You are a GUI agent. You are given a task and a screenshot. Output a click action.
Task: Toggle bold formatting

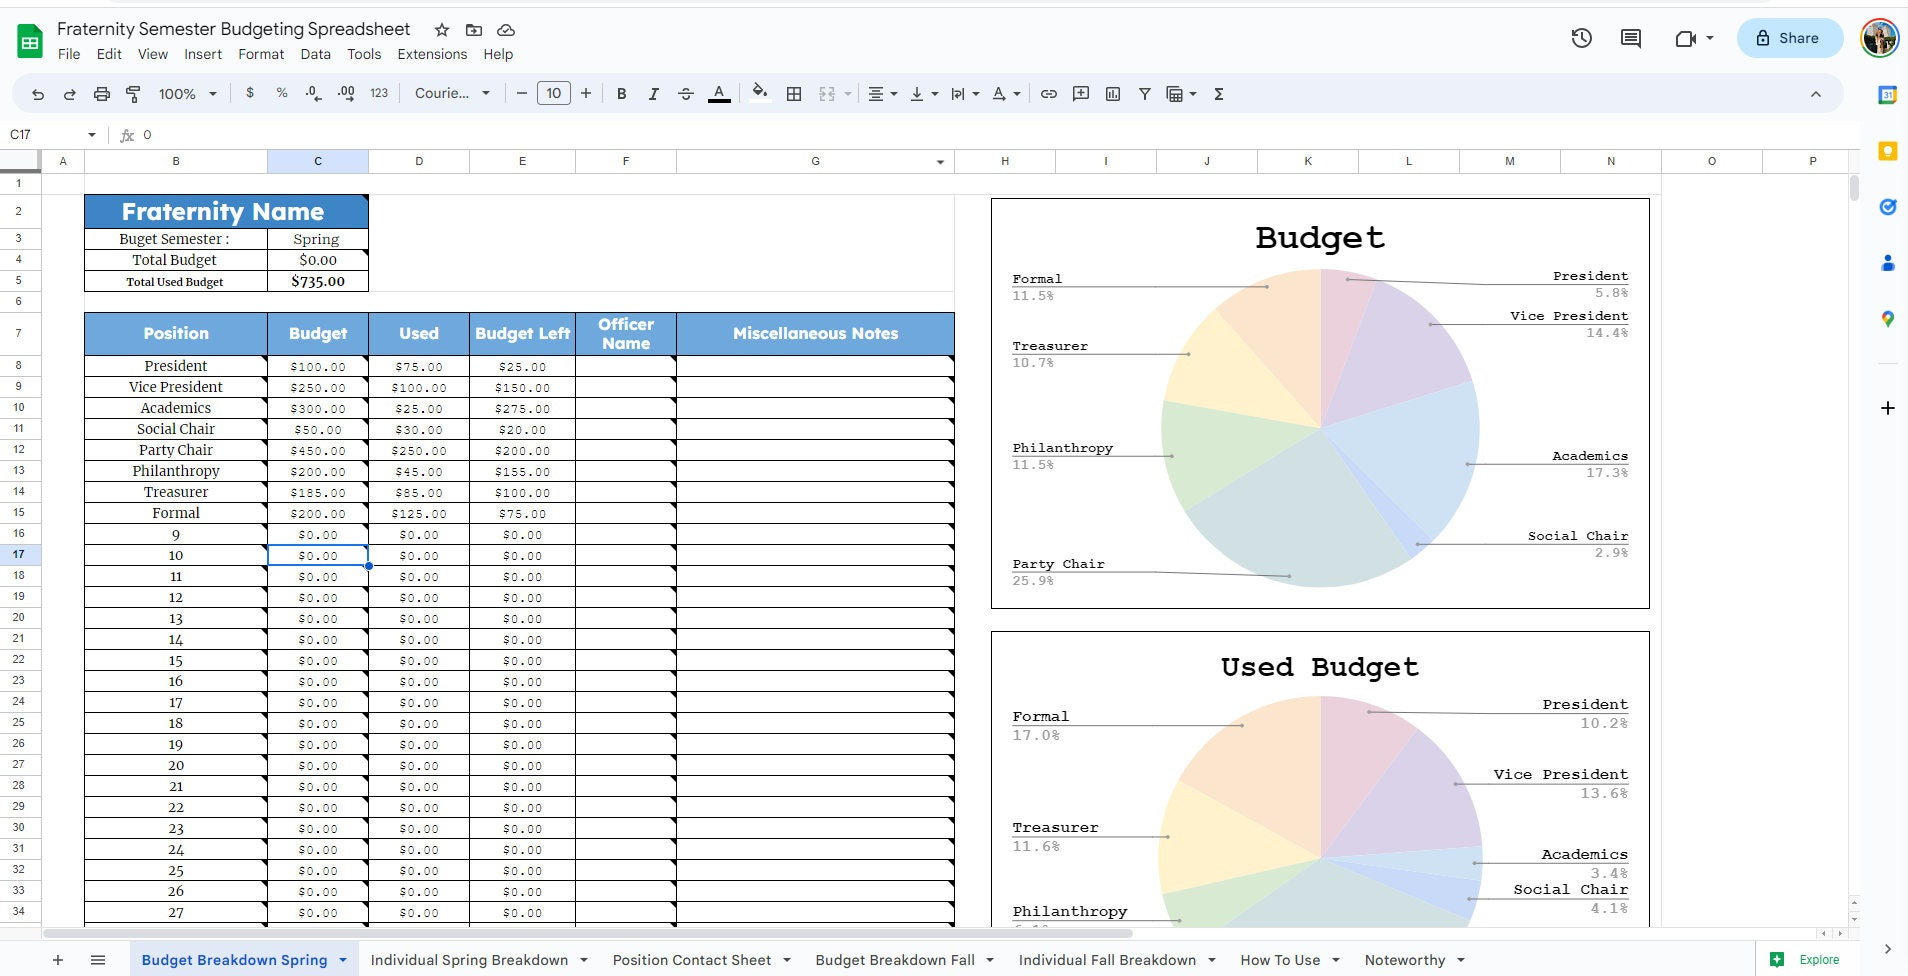(x=622, y=94)
